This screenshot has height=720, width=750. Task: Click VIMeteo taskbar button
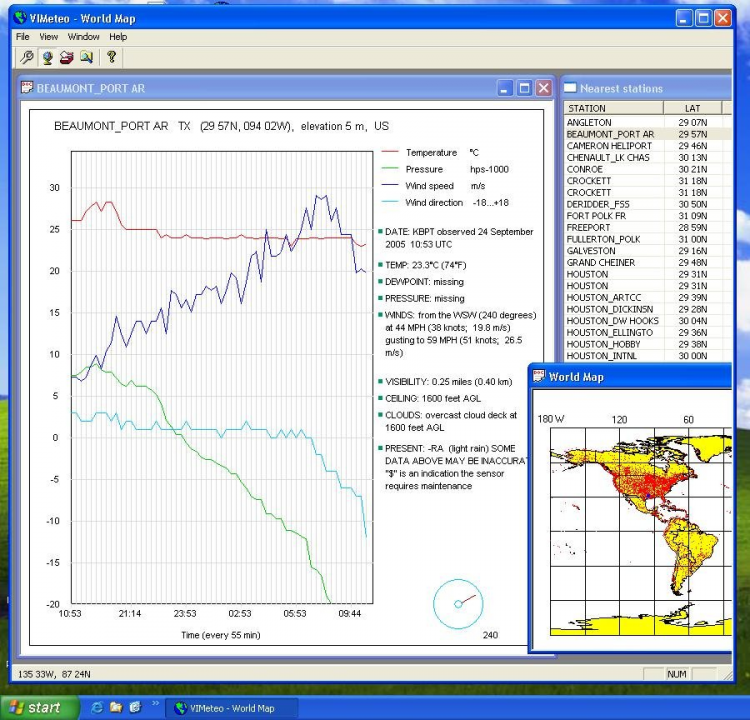(x=224, y=708)
